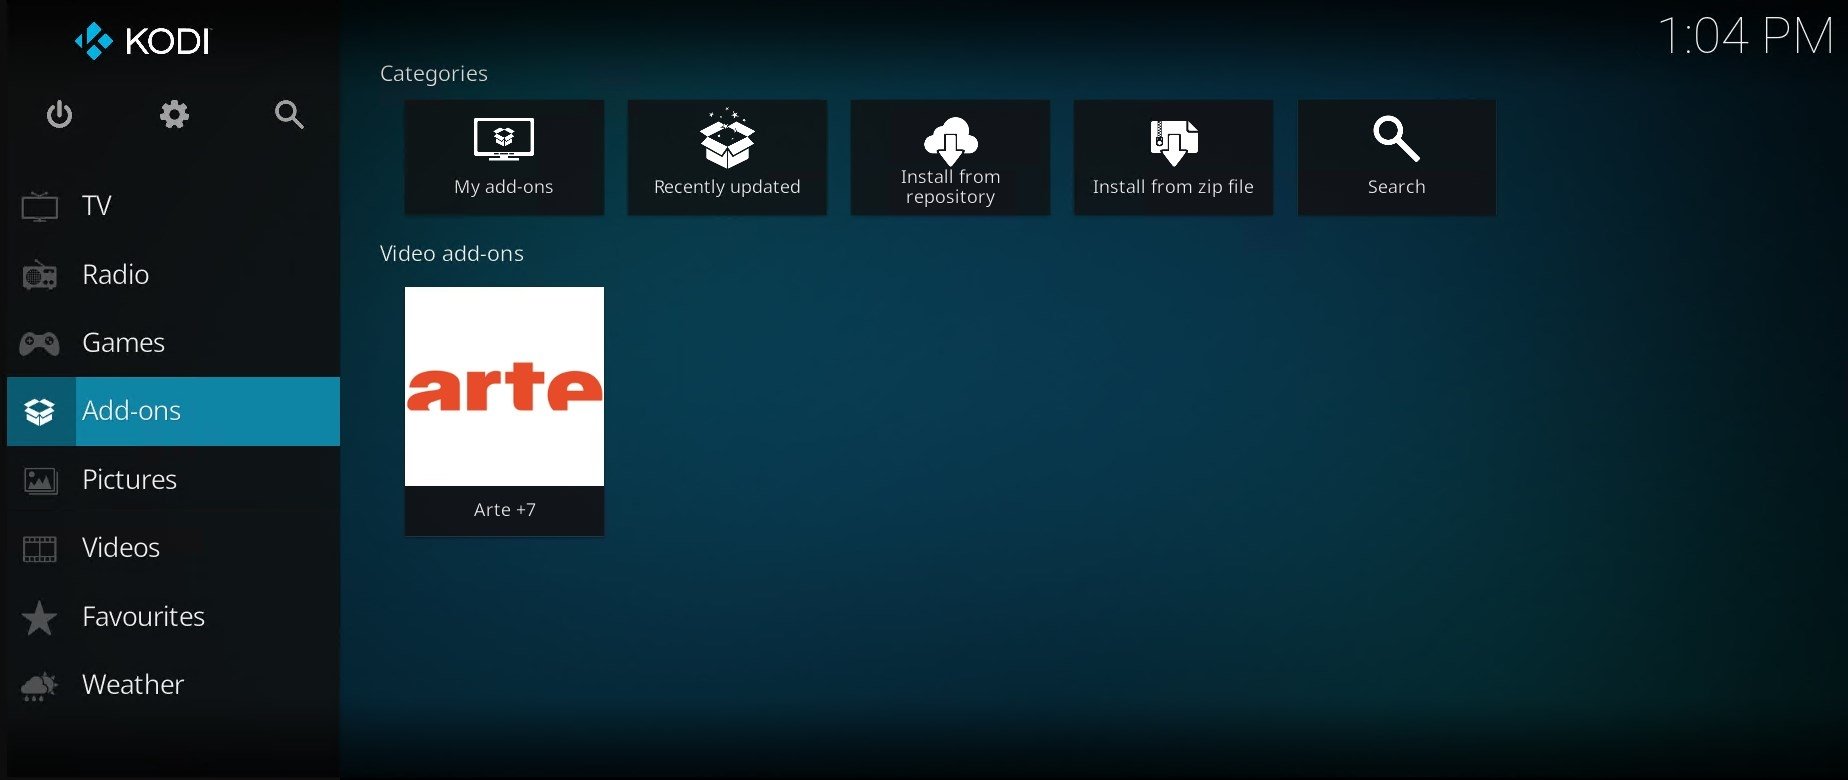Screen dimensions: 1848x780
Task: Select Add-ons in the sidebar
Action: (173, 411)
